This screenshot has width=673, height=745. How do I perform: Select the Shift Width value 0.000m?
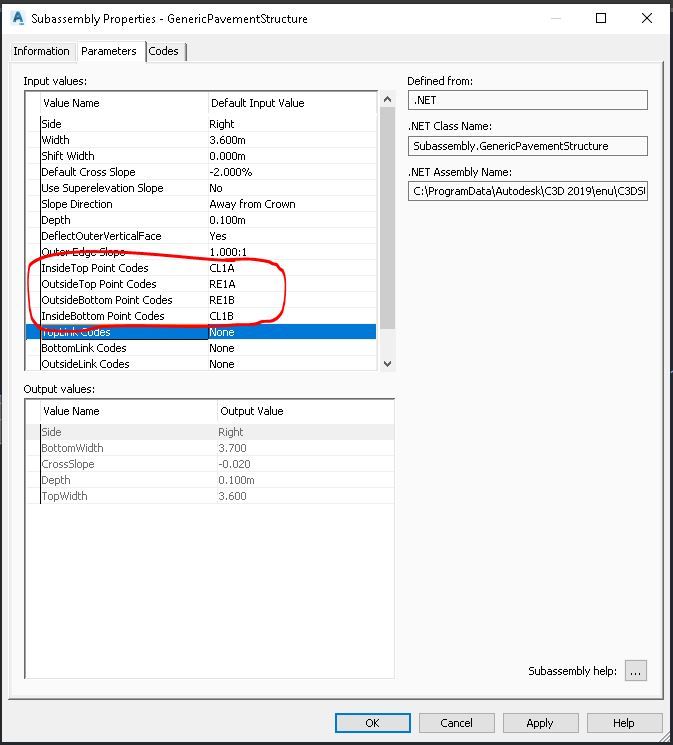(292, 156)
